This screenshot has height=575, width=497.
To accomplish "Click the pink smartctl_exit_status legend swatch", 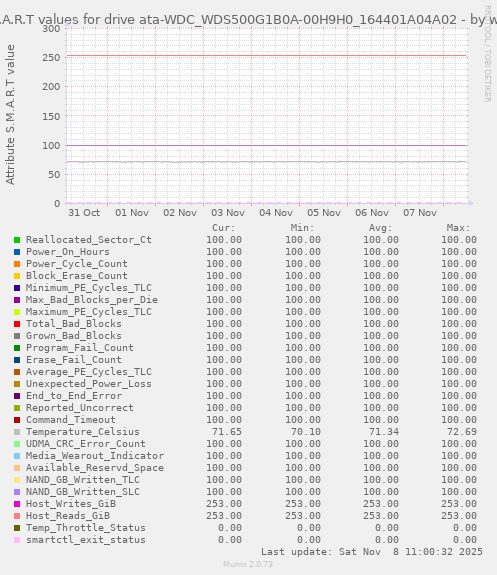I will [17, 540].
